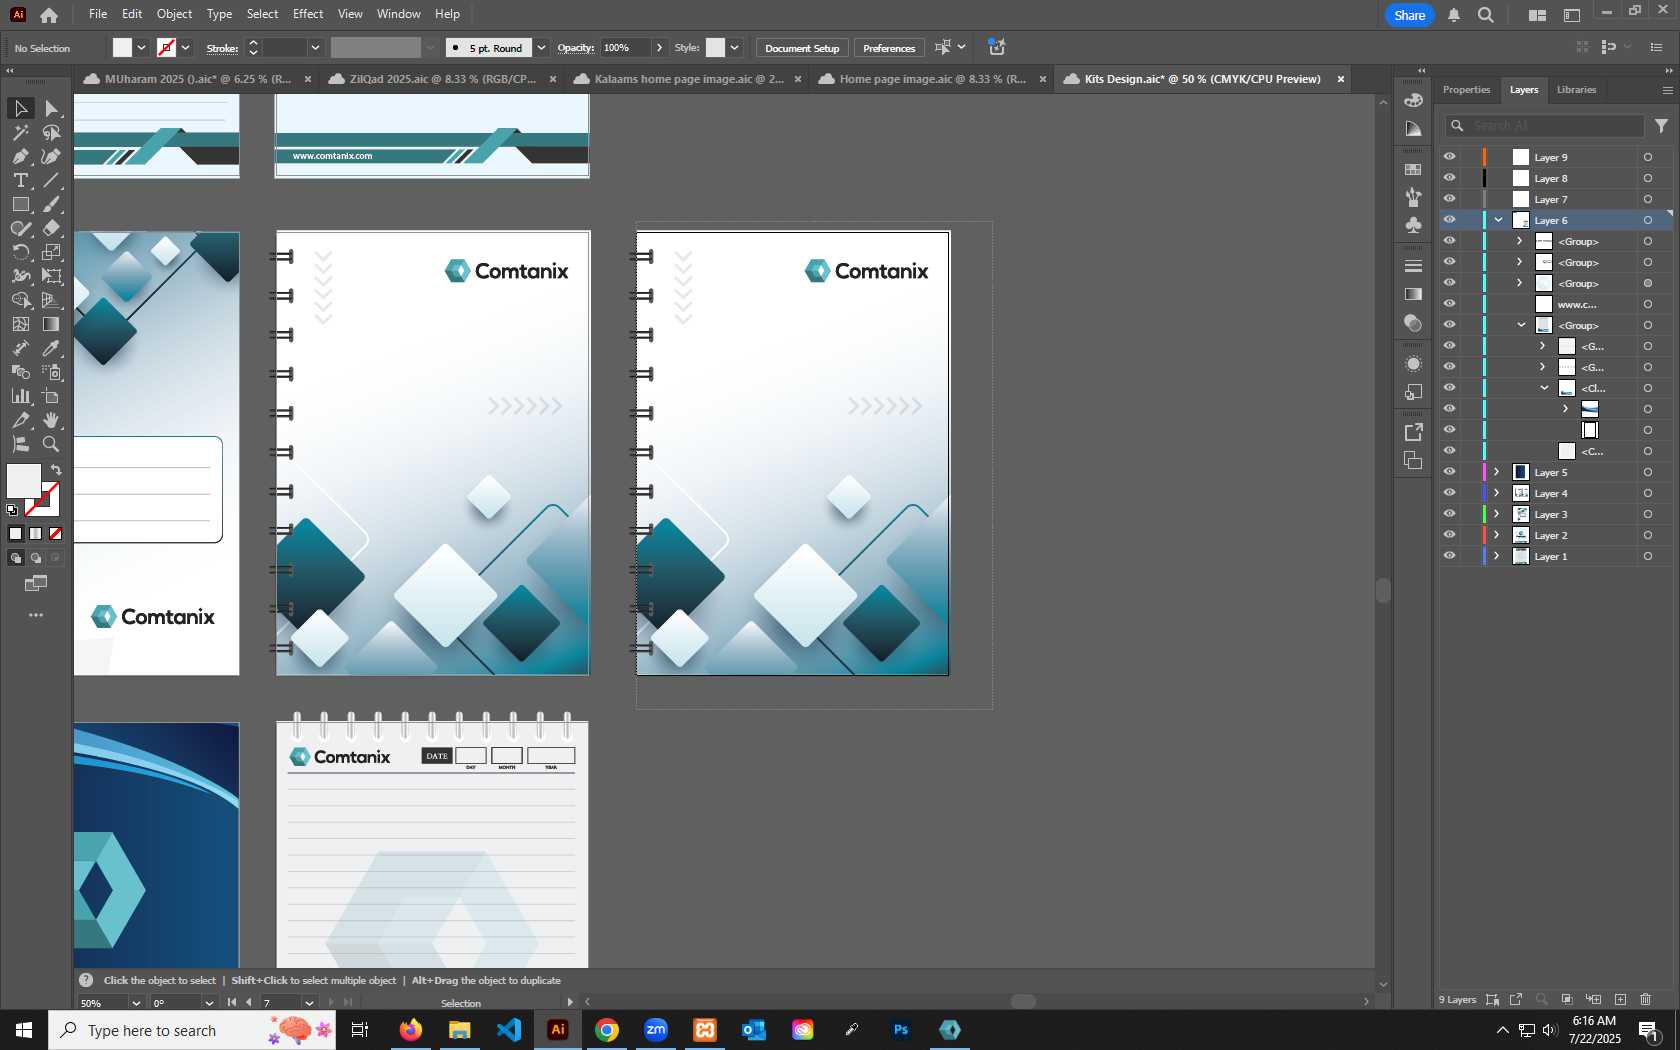Toggle visibility of Layer 1
The image size is (1680, 1050).
click(x=1449, y=556)
